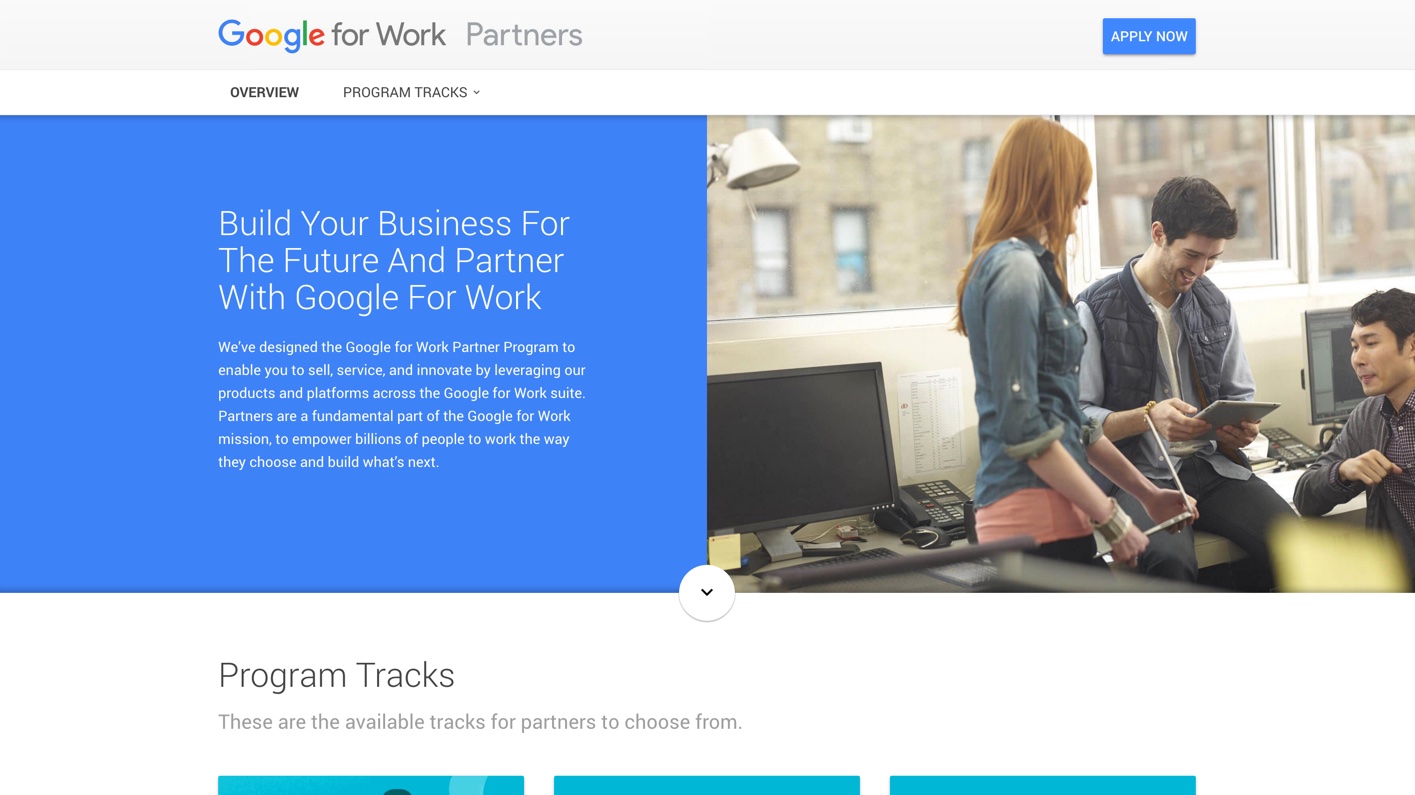Click the colorful 'Google' word in the logo
Viewport: 1415px width, 795px height.
tap(271, 36)
